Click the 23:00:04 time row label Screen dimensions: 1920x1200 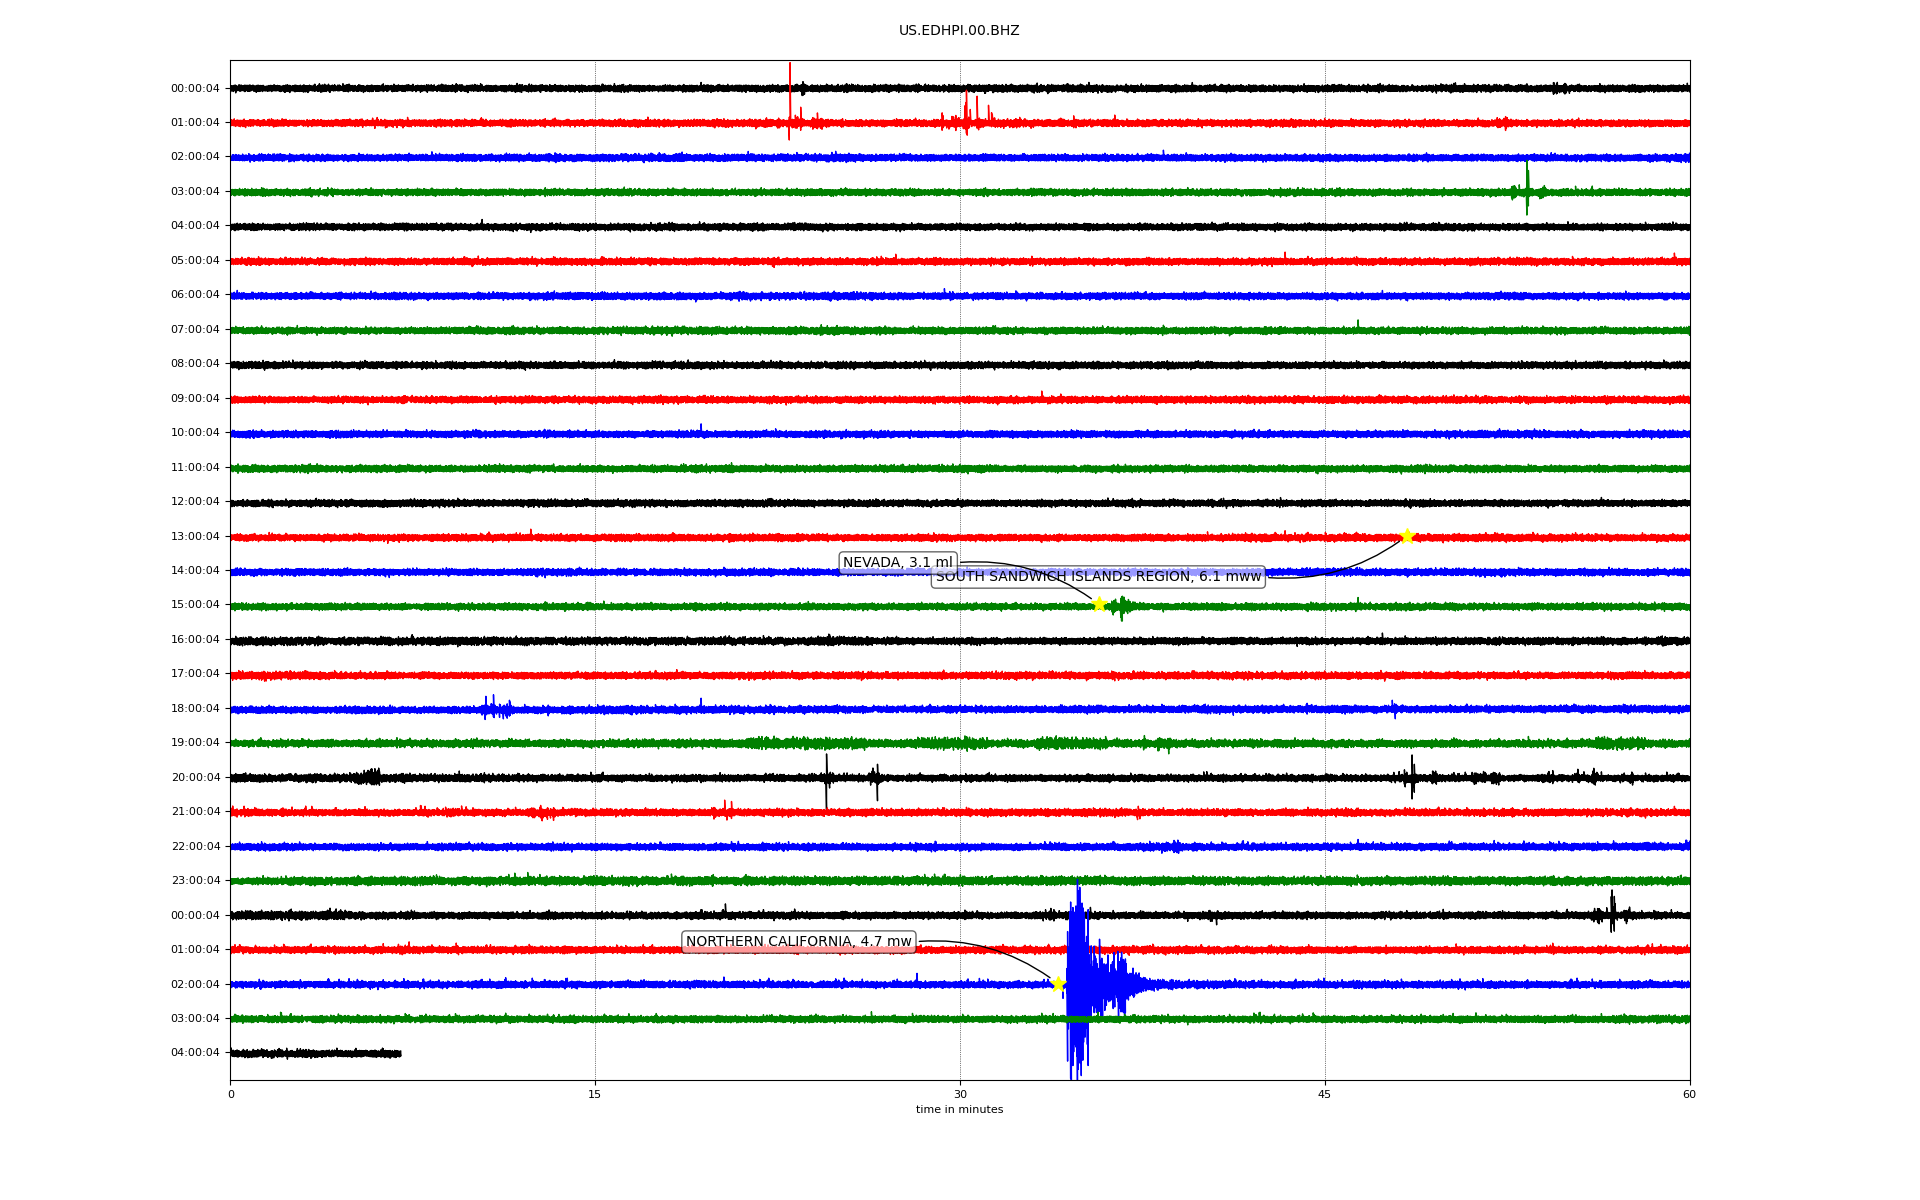195,881
